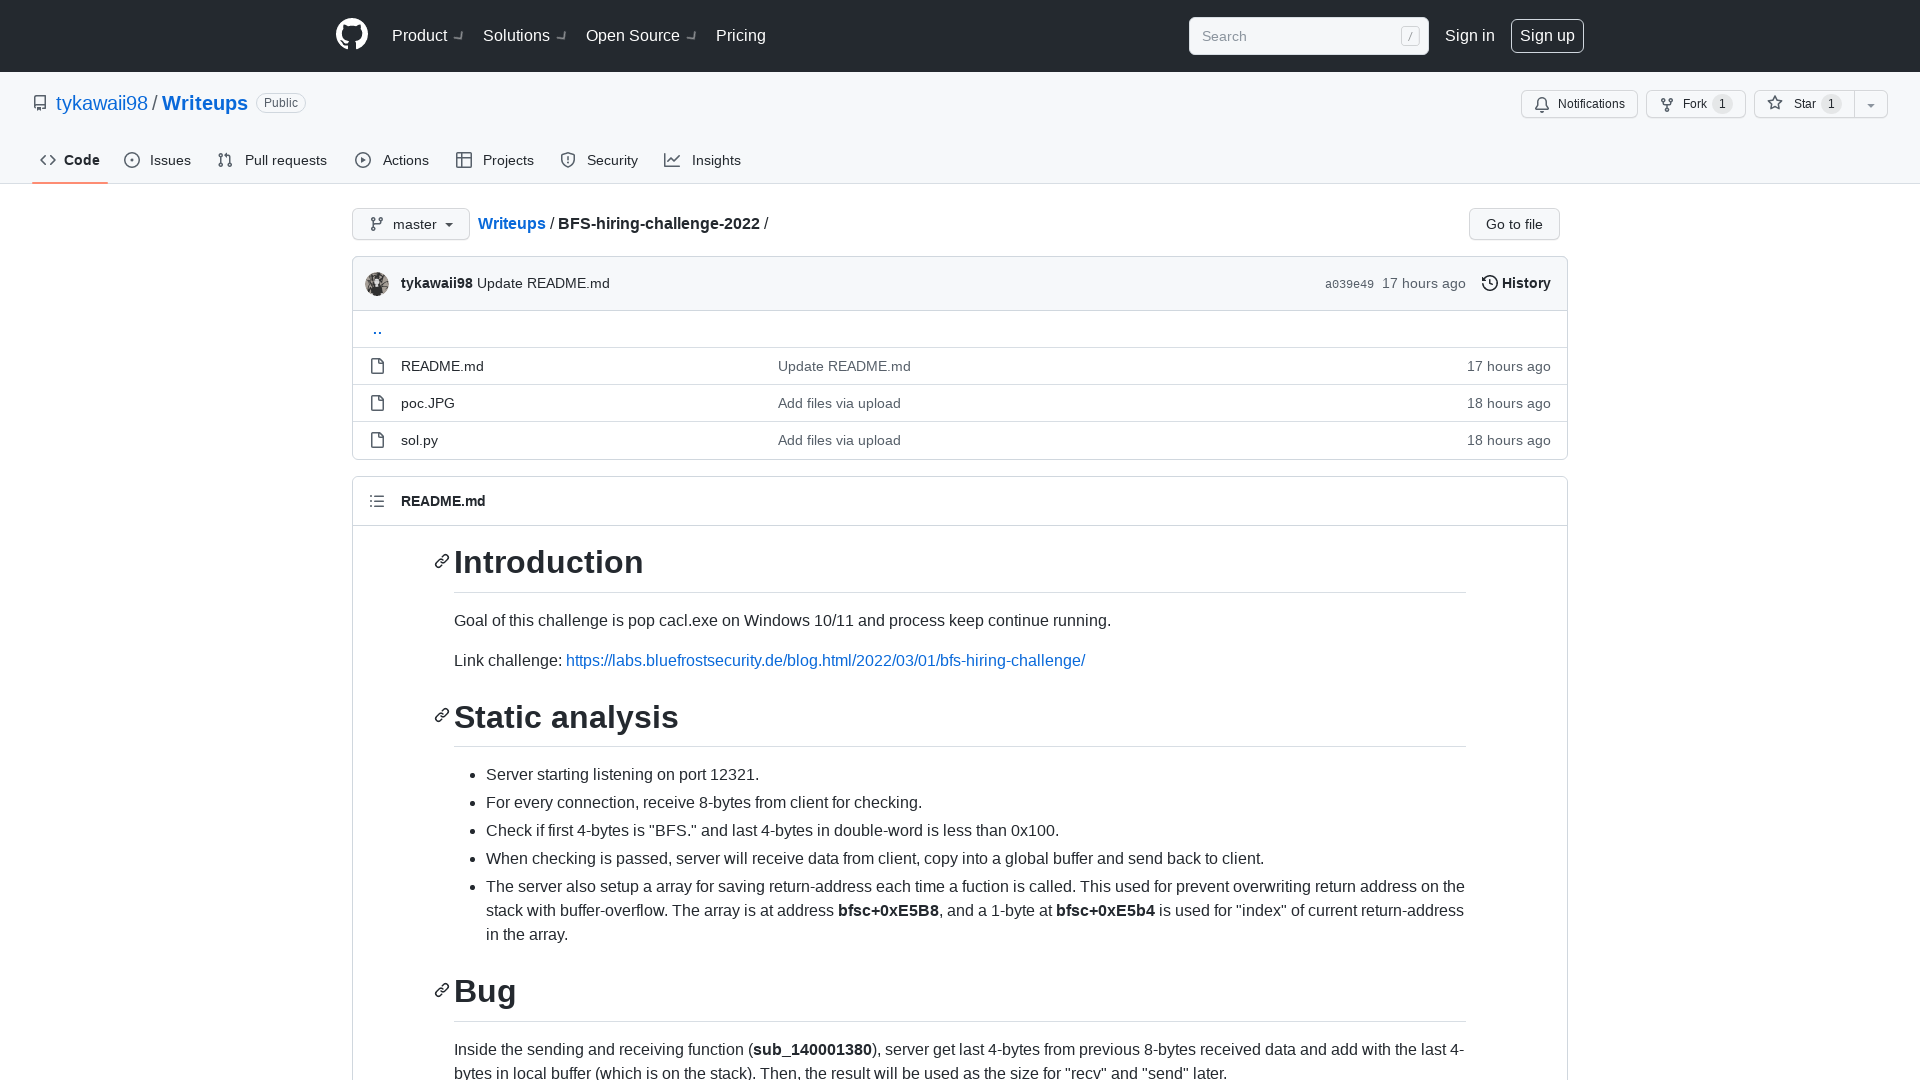Open the Insights graph icon
The image size is (1920, 1080).
[x=673, y=160]
